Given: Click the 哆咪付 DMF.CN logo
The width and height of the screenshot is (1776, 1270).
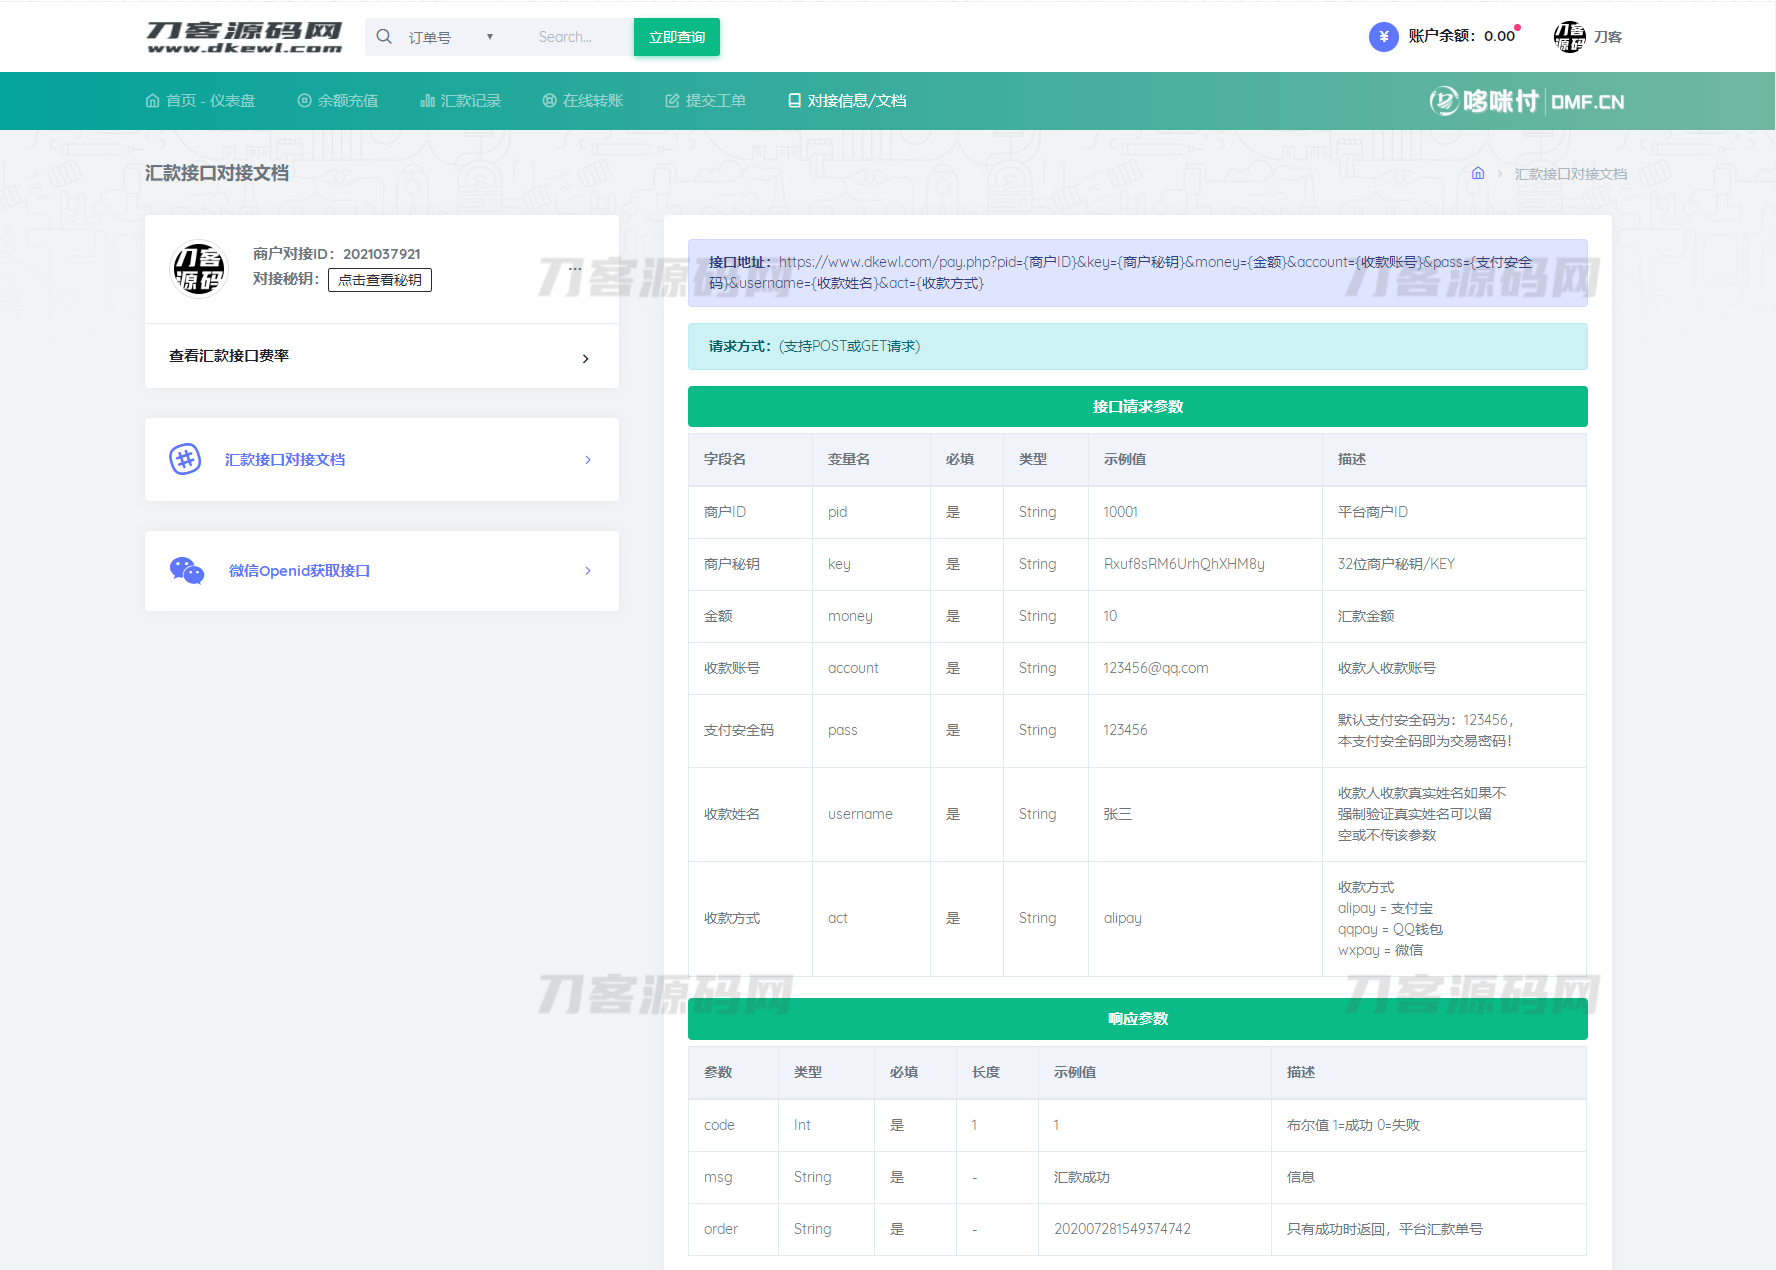Looking at the screenshot, I should click(1526, 101).
